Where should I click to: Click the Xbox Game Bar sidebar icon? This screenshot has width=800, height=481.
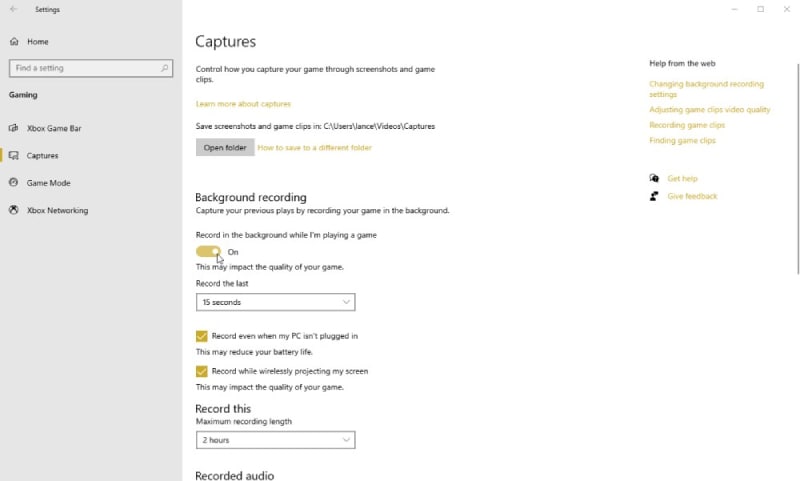pyautogui.click(x=14, y=128)
